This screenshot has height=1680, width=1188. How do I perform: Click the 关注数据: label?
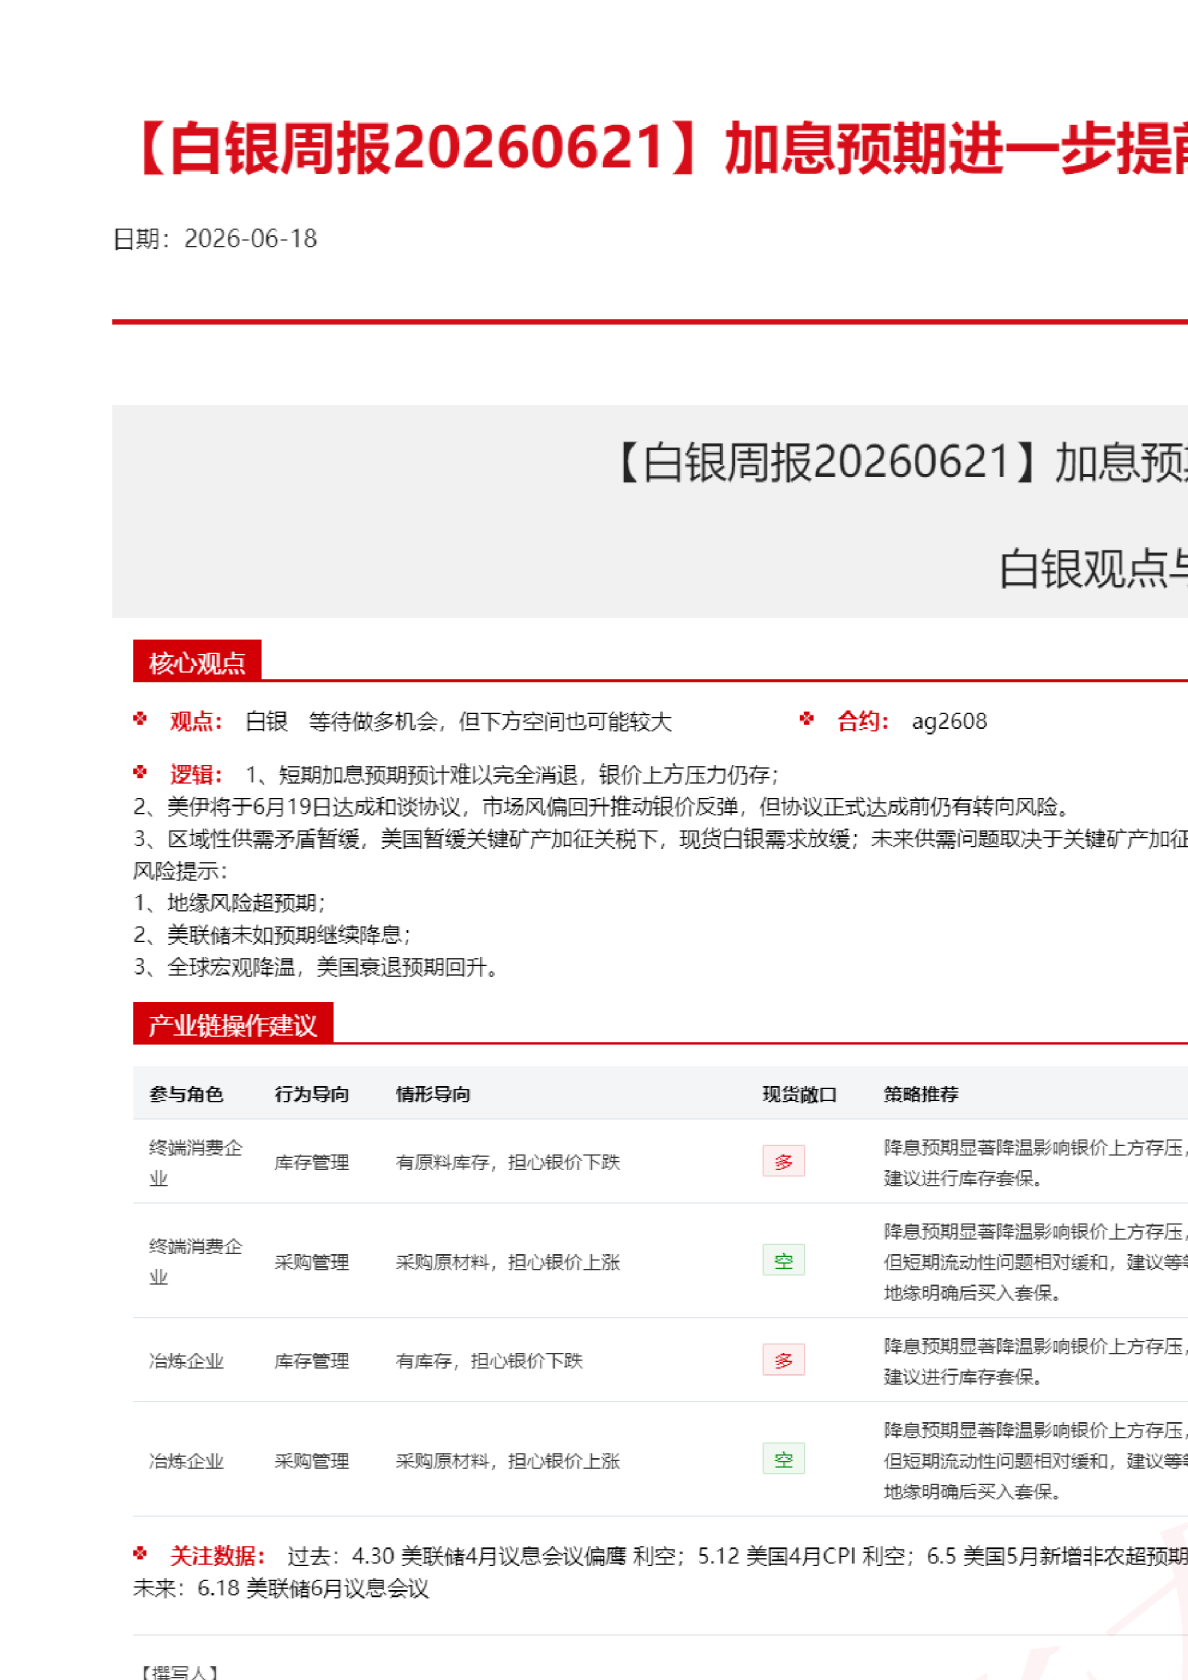(217, 1556)
